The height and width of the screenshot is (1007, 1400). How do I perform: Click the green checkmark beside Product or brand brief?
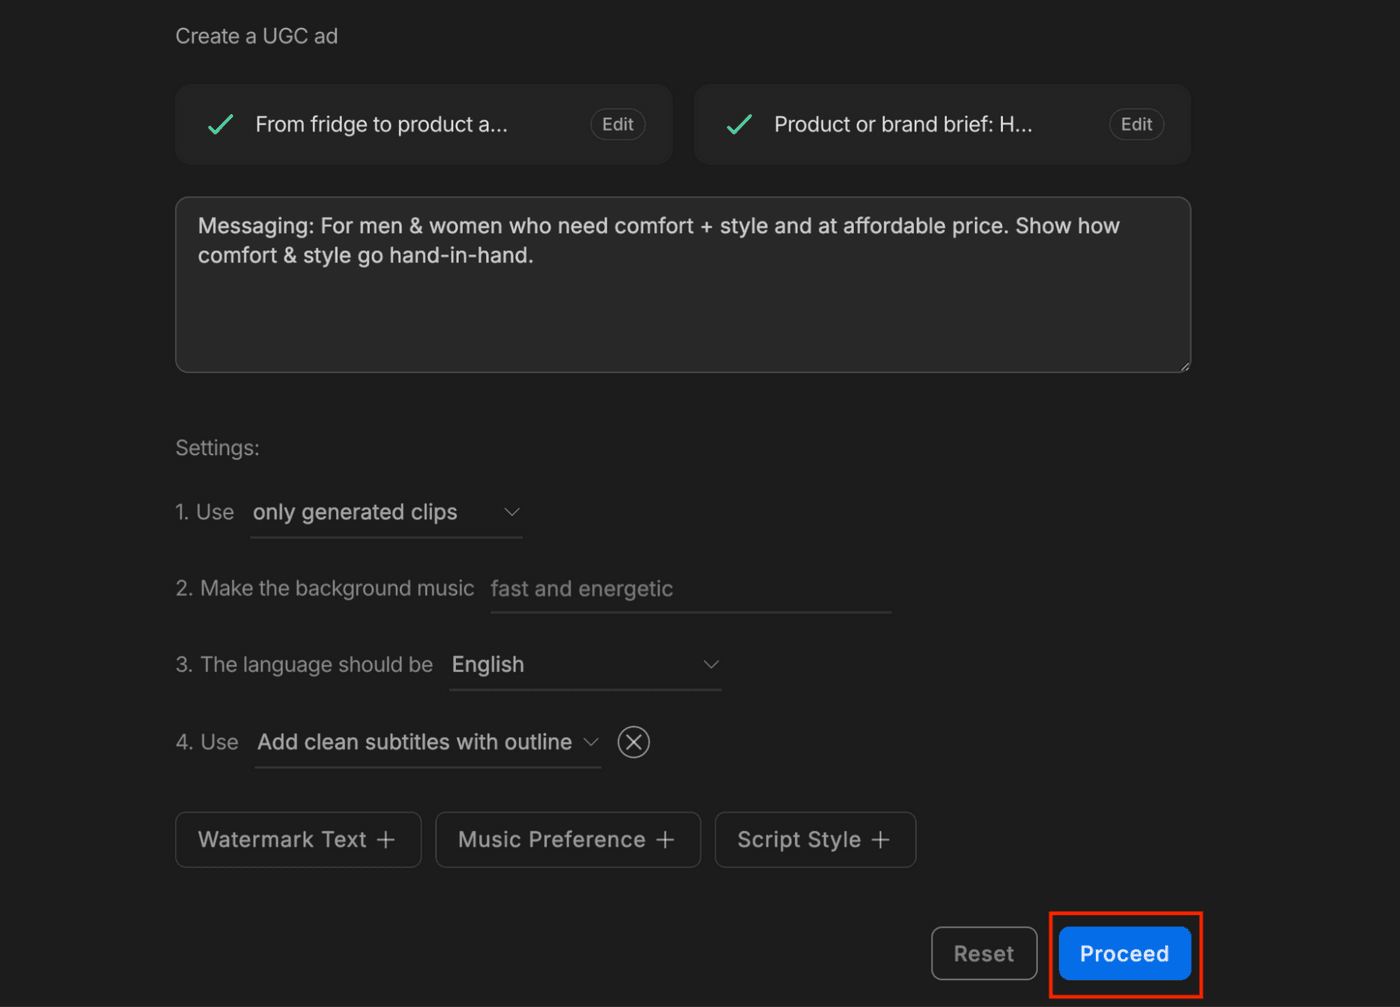click(x=739, y=124)
